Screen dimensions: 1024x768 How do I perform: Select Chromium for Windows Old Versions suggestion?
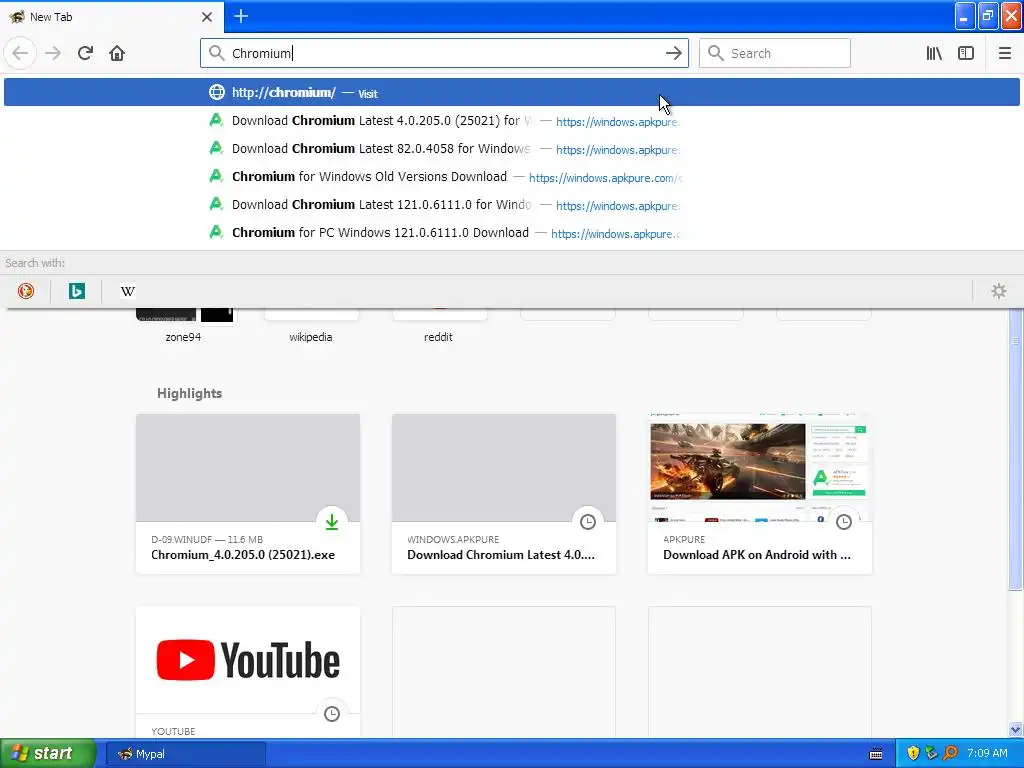(511, 177)
